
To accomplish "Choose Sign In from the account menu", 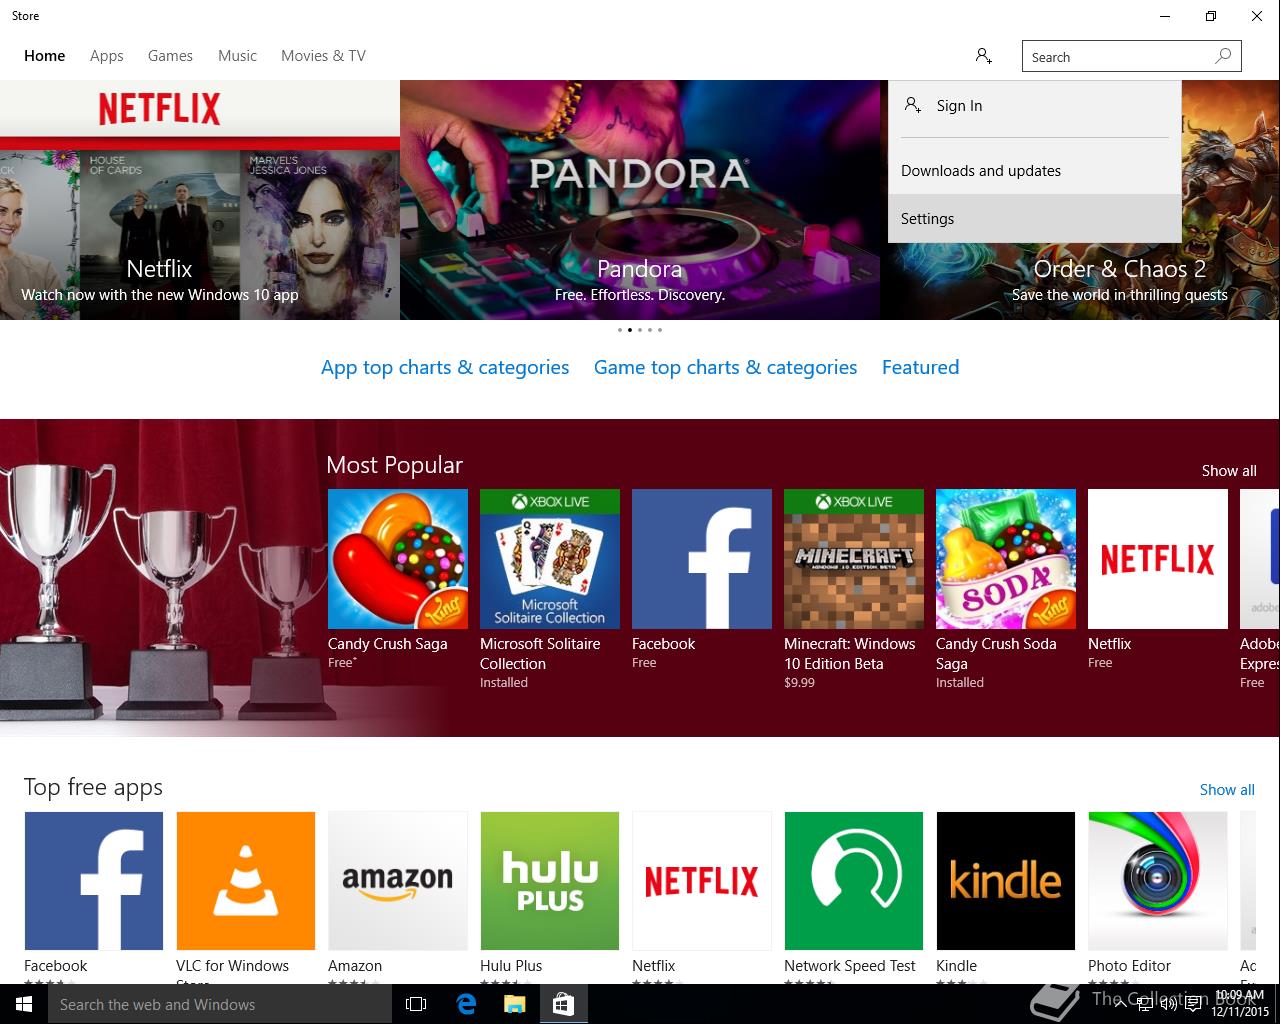I will tap(1034, 106).
